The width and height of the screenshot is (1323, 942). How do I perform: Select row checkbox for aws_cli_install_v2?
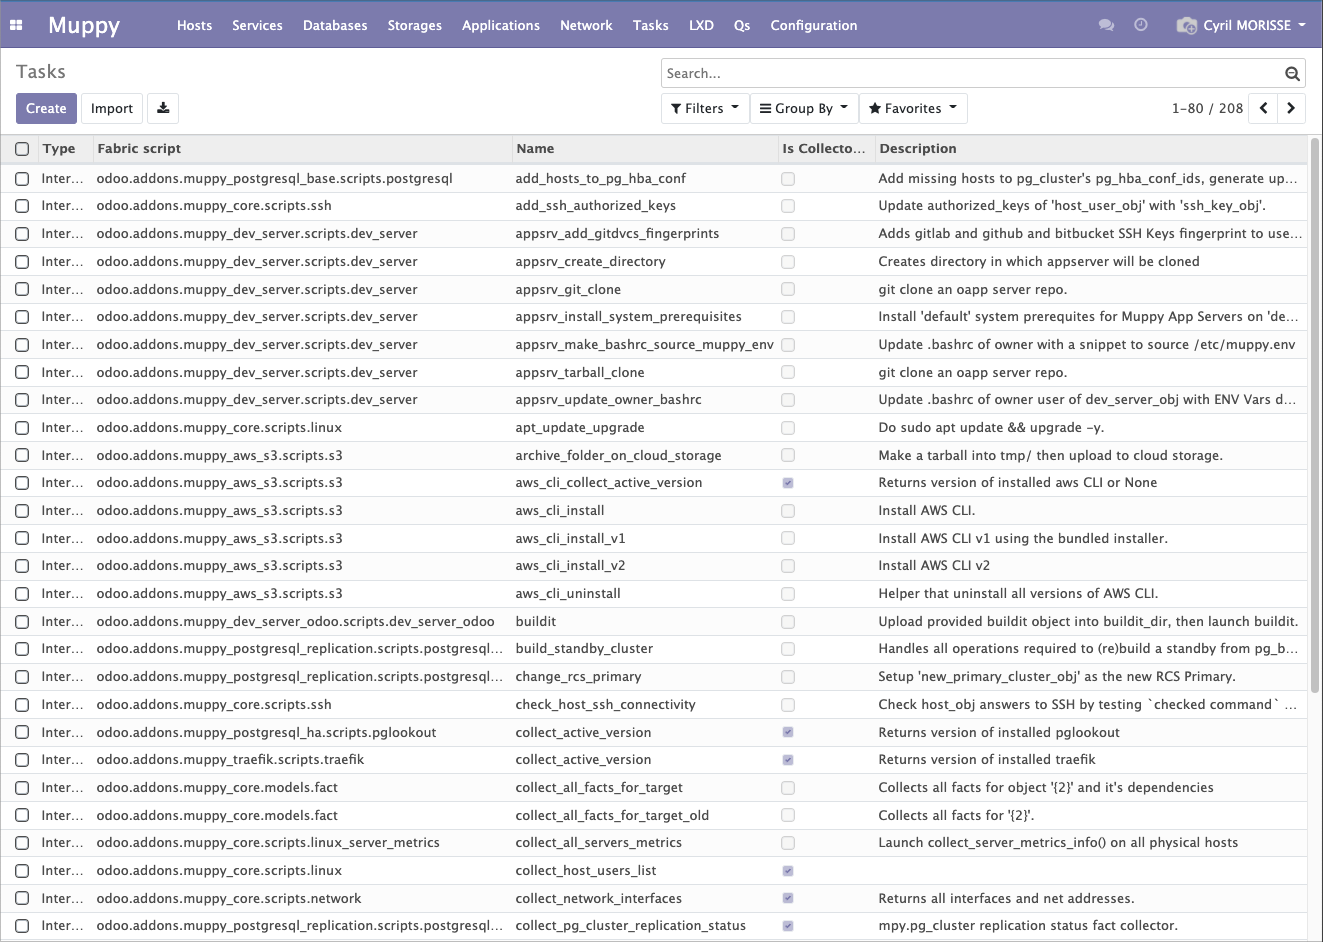pyautogui.click(x=22, y=566)
